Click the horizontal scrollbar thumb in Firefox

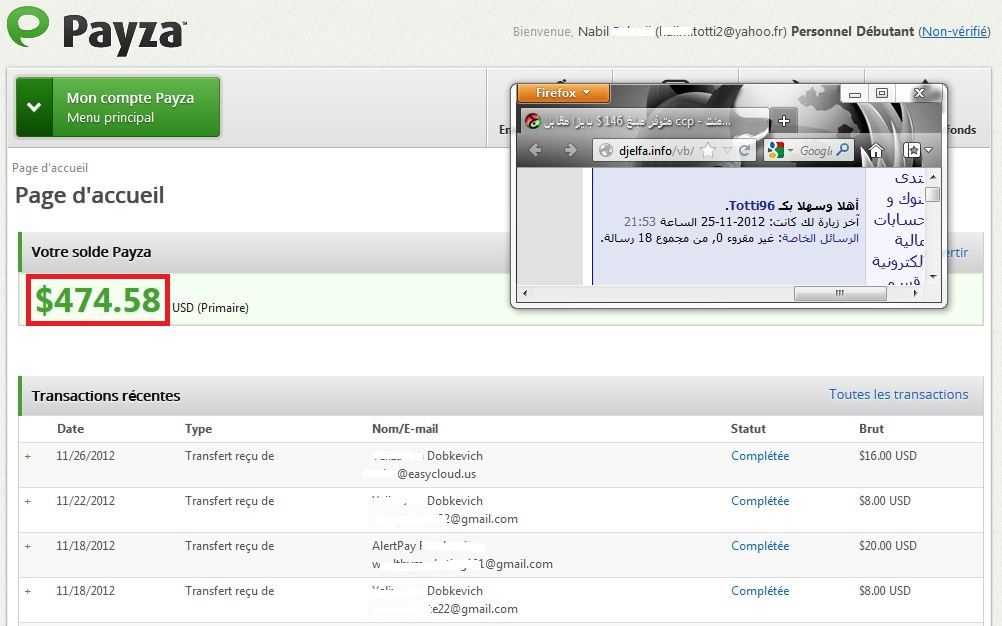840,293
